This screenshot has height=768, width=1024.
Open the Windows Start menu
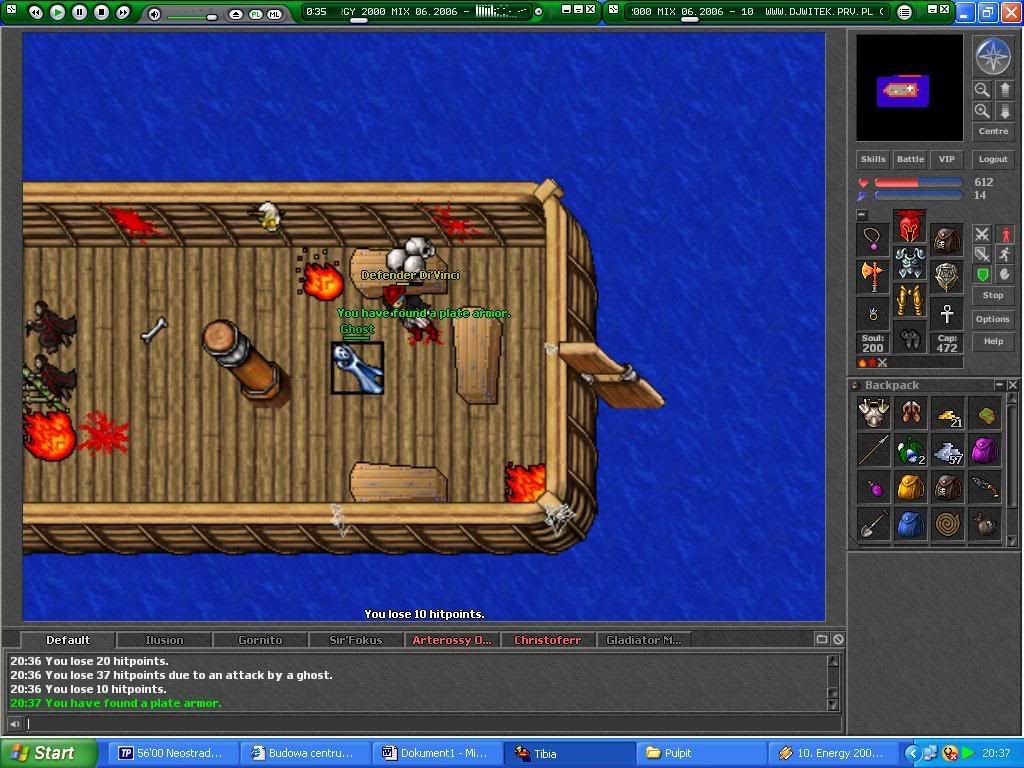click(x=49, y=753)
